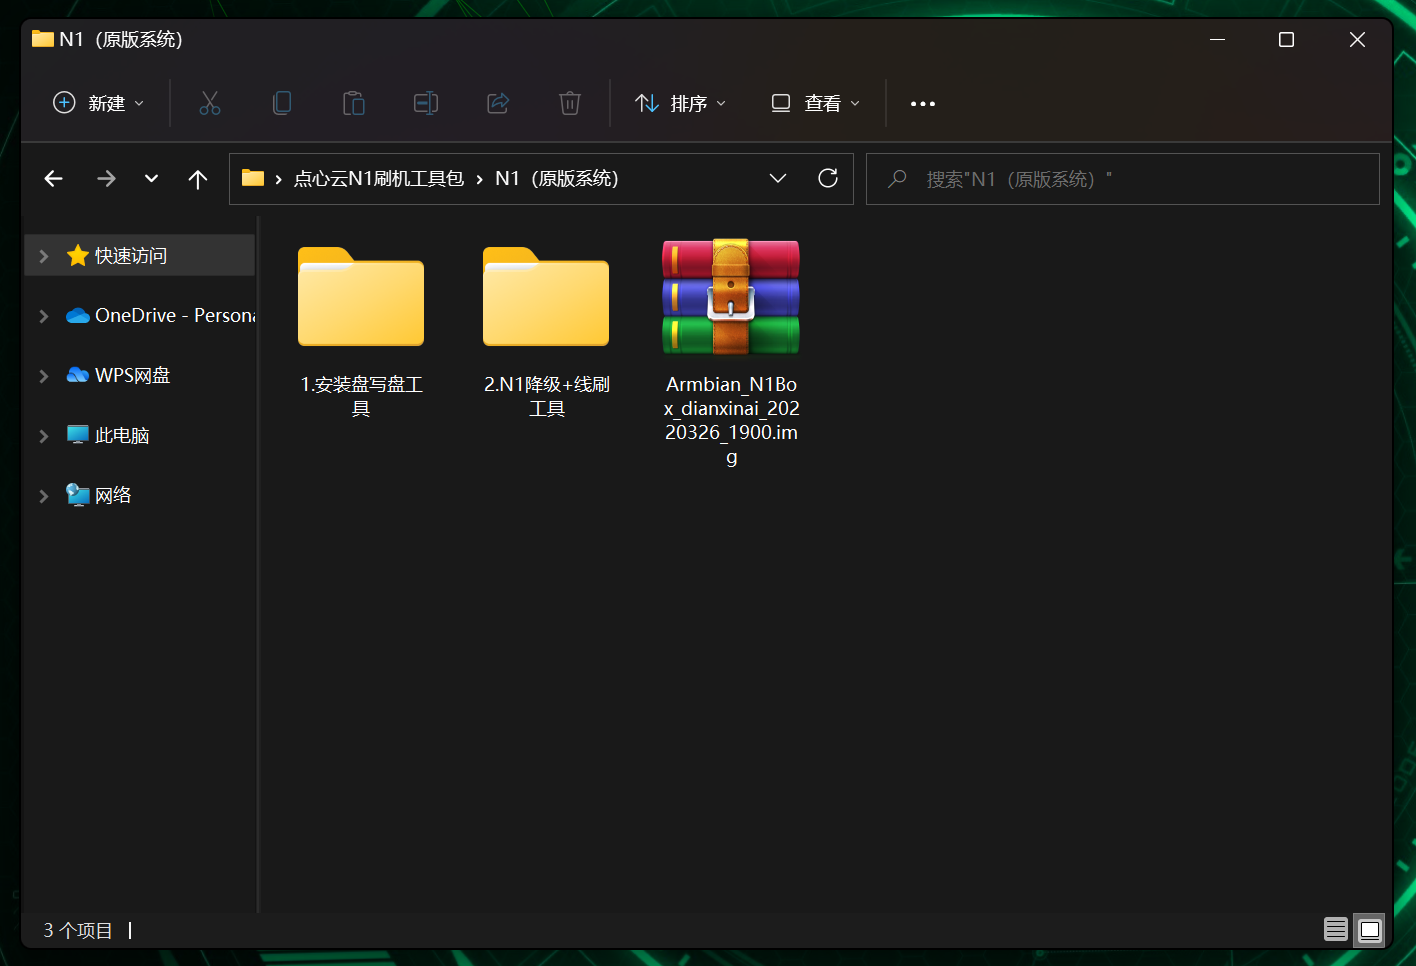This screenshot has height=966, width=1416.
Task: Expand the 此电脑 tree node
Action: [43, 436]
